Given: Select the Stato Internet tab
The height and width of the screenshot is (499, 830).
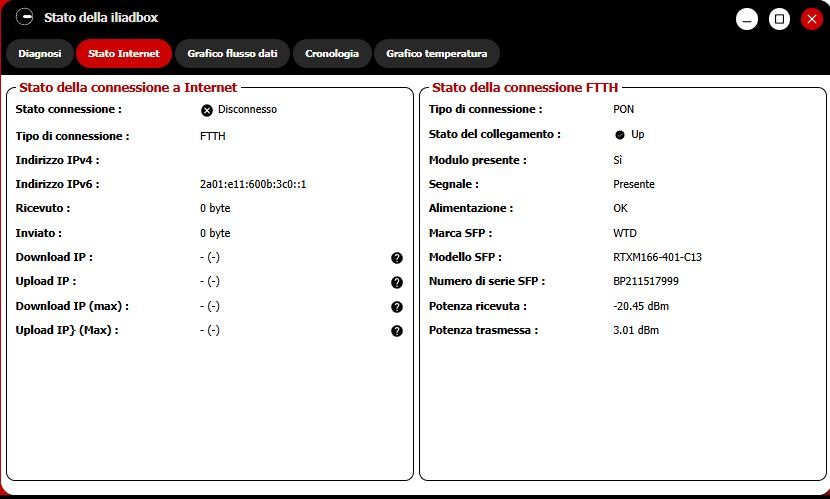Looking at the screenshot, I should pos(124,53).
